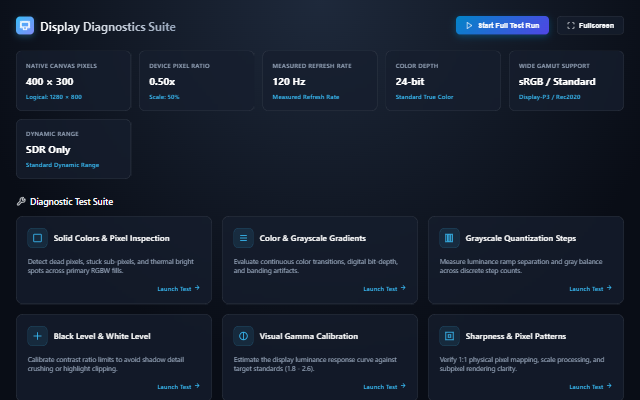Click the Sharpness & Pixel Patterns icon
The width and height of the screenshot is (640, 400).
click(449, 336)
